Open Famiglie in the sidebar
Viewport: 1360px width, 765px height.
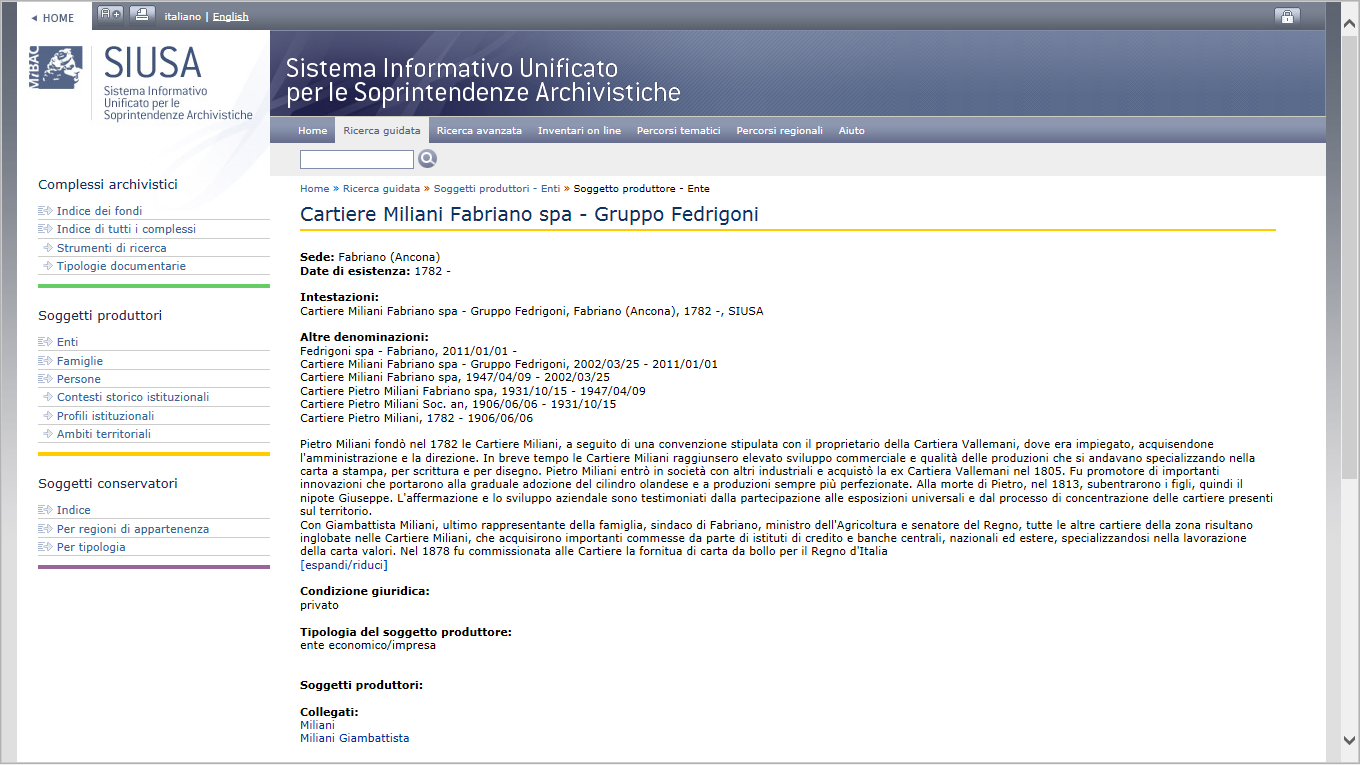pos(80,361)
